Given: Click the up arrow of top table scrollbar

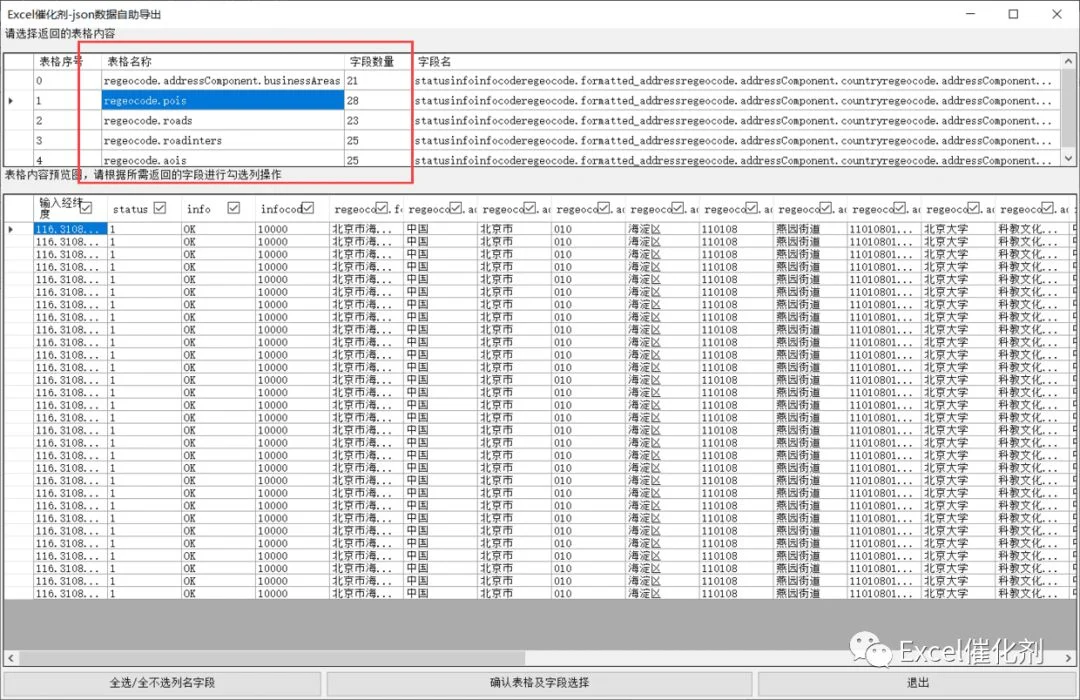Looking at the screenshot, I should [1069, 61].
